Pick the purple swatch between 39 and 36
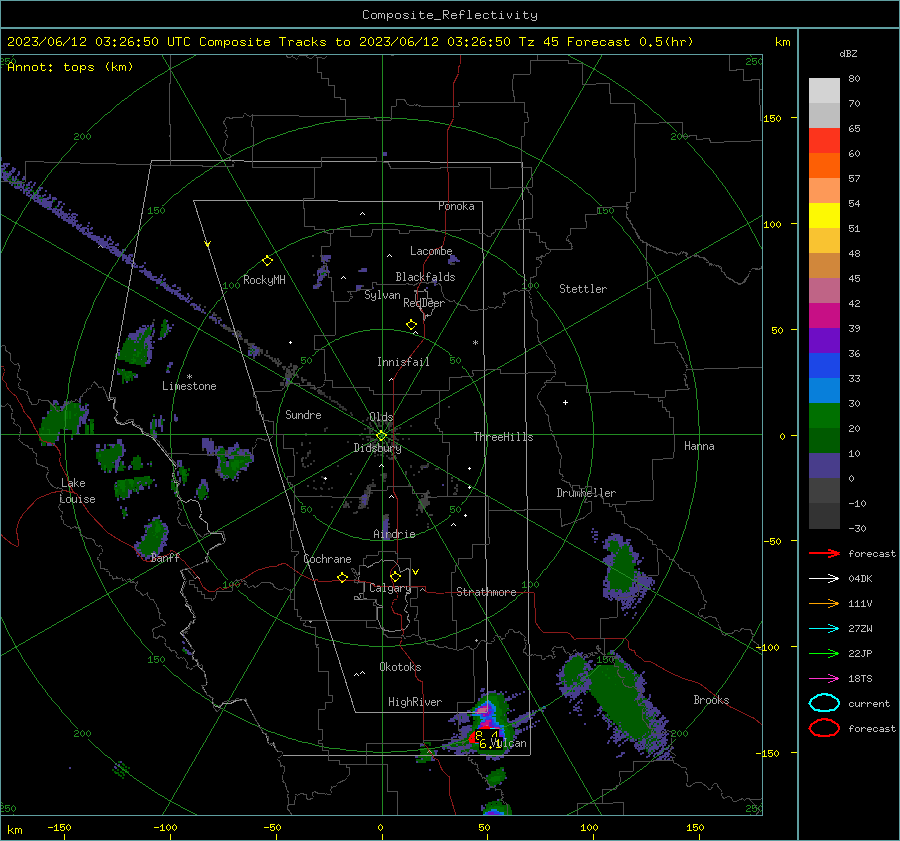Image resolution: width=900 pixels, height=841 pixels. click(x=824, y=340)
